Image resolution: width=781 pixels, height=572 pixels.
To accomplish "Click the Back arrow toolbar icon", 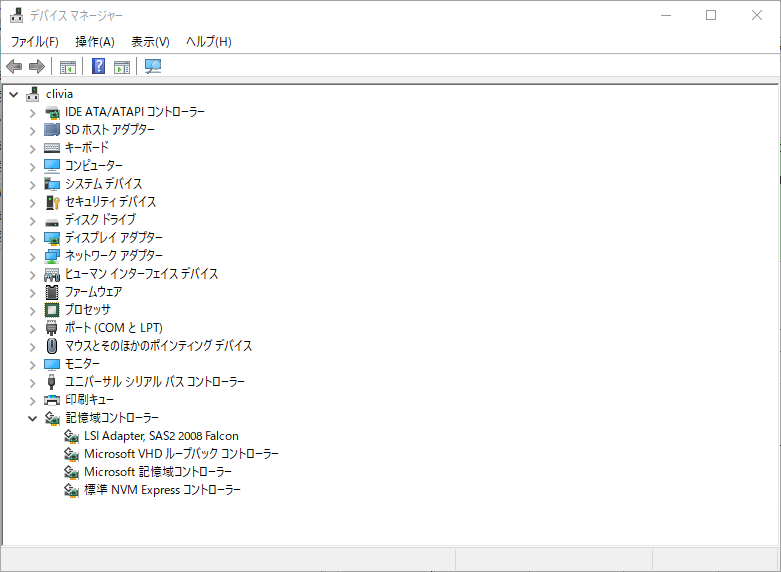I will tap(14, 66).
